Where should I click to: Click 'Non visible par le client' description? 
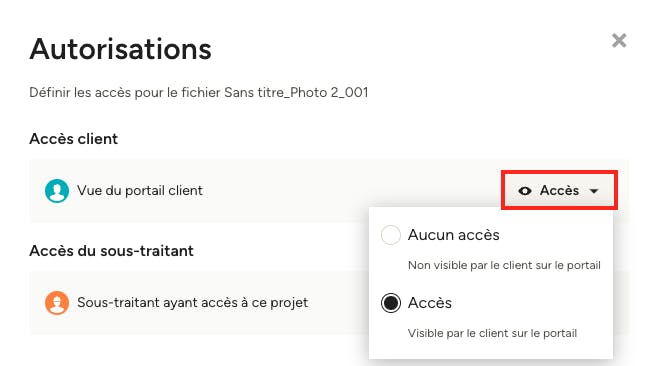(x=504, y=265)
